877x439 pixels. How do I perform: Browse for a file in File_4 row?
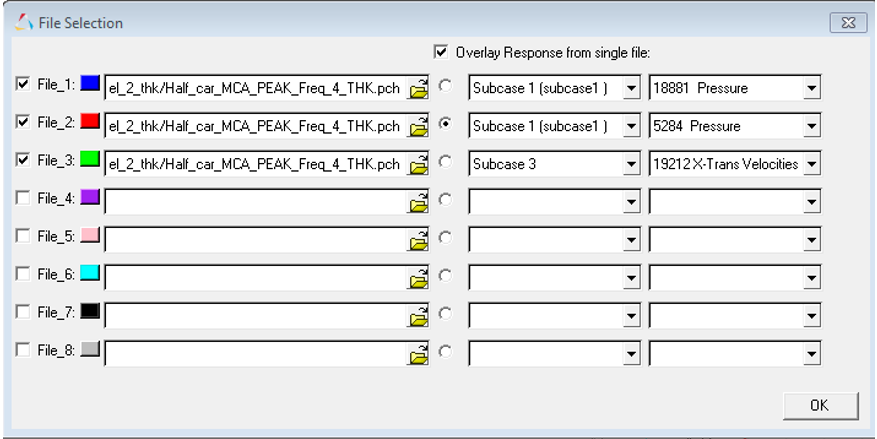pyautogui.click(x=419, y=202)
